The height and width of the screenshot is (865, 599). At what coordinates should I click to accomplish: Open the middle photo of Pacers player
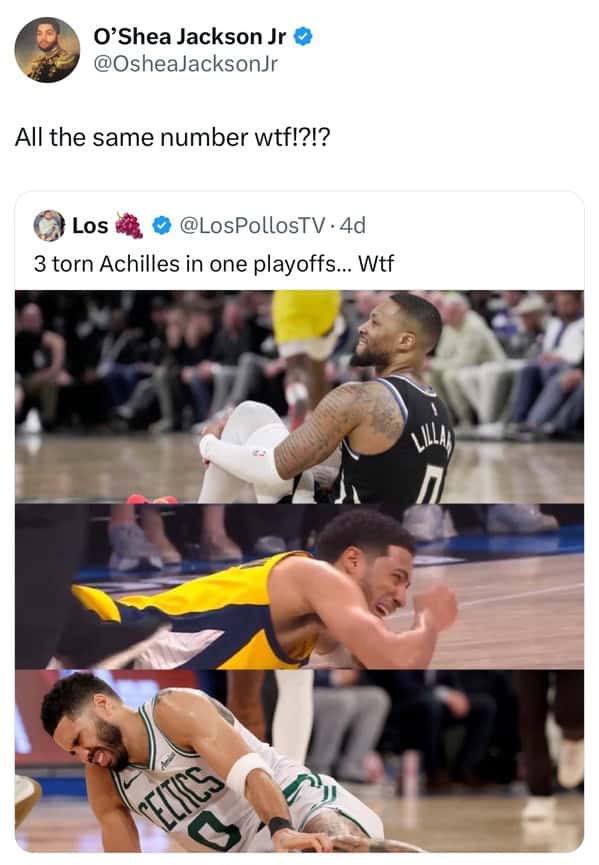(x=300, y=586)
